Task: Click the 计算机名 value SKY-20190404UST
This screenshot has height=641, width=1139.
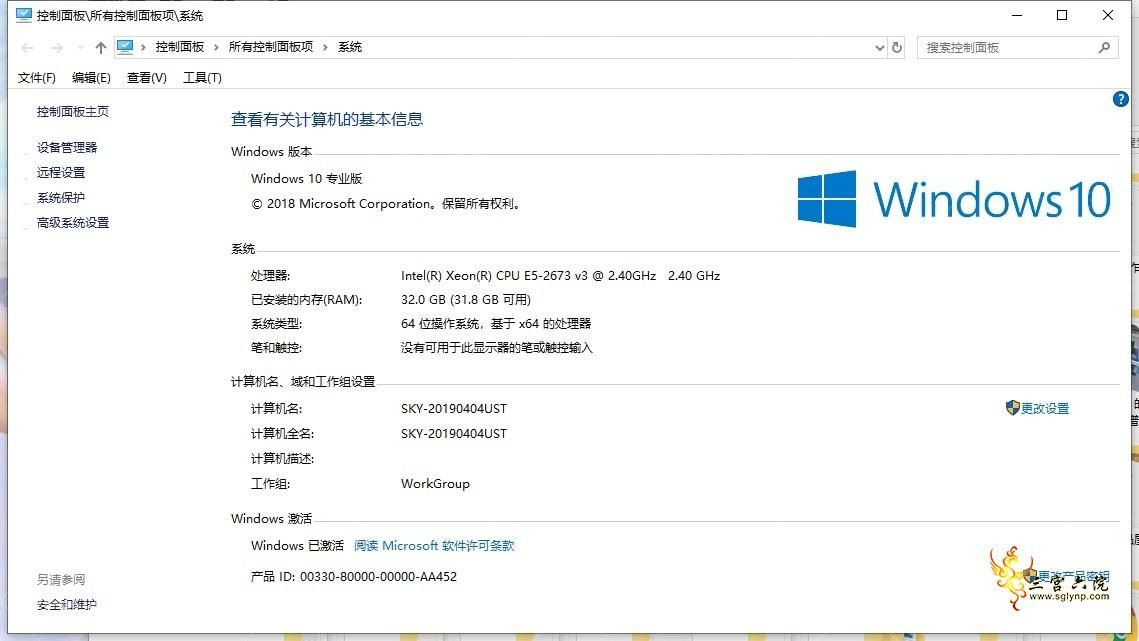Action: click(454, 409)
